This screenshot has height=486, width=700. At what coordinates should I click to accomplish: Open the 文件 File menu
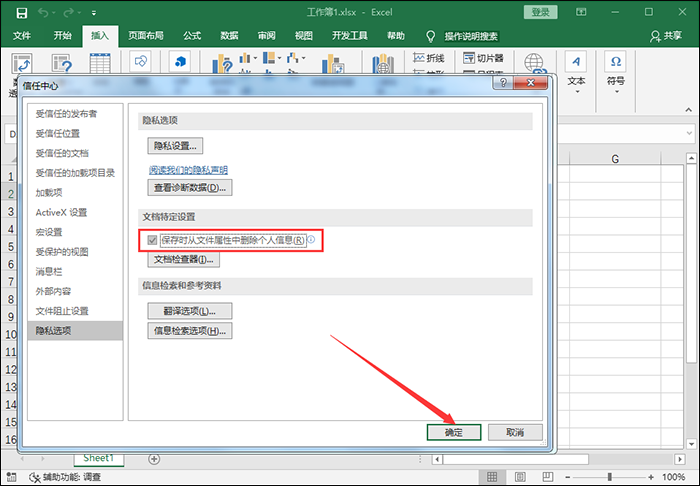click(x=21, y=36)
